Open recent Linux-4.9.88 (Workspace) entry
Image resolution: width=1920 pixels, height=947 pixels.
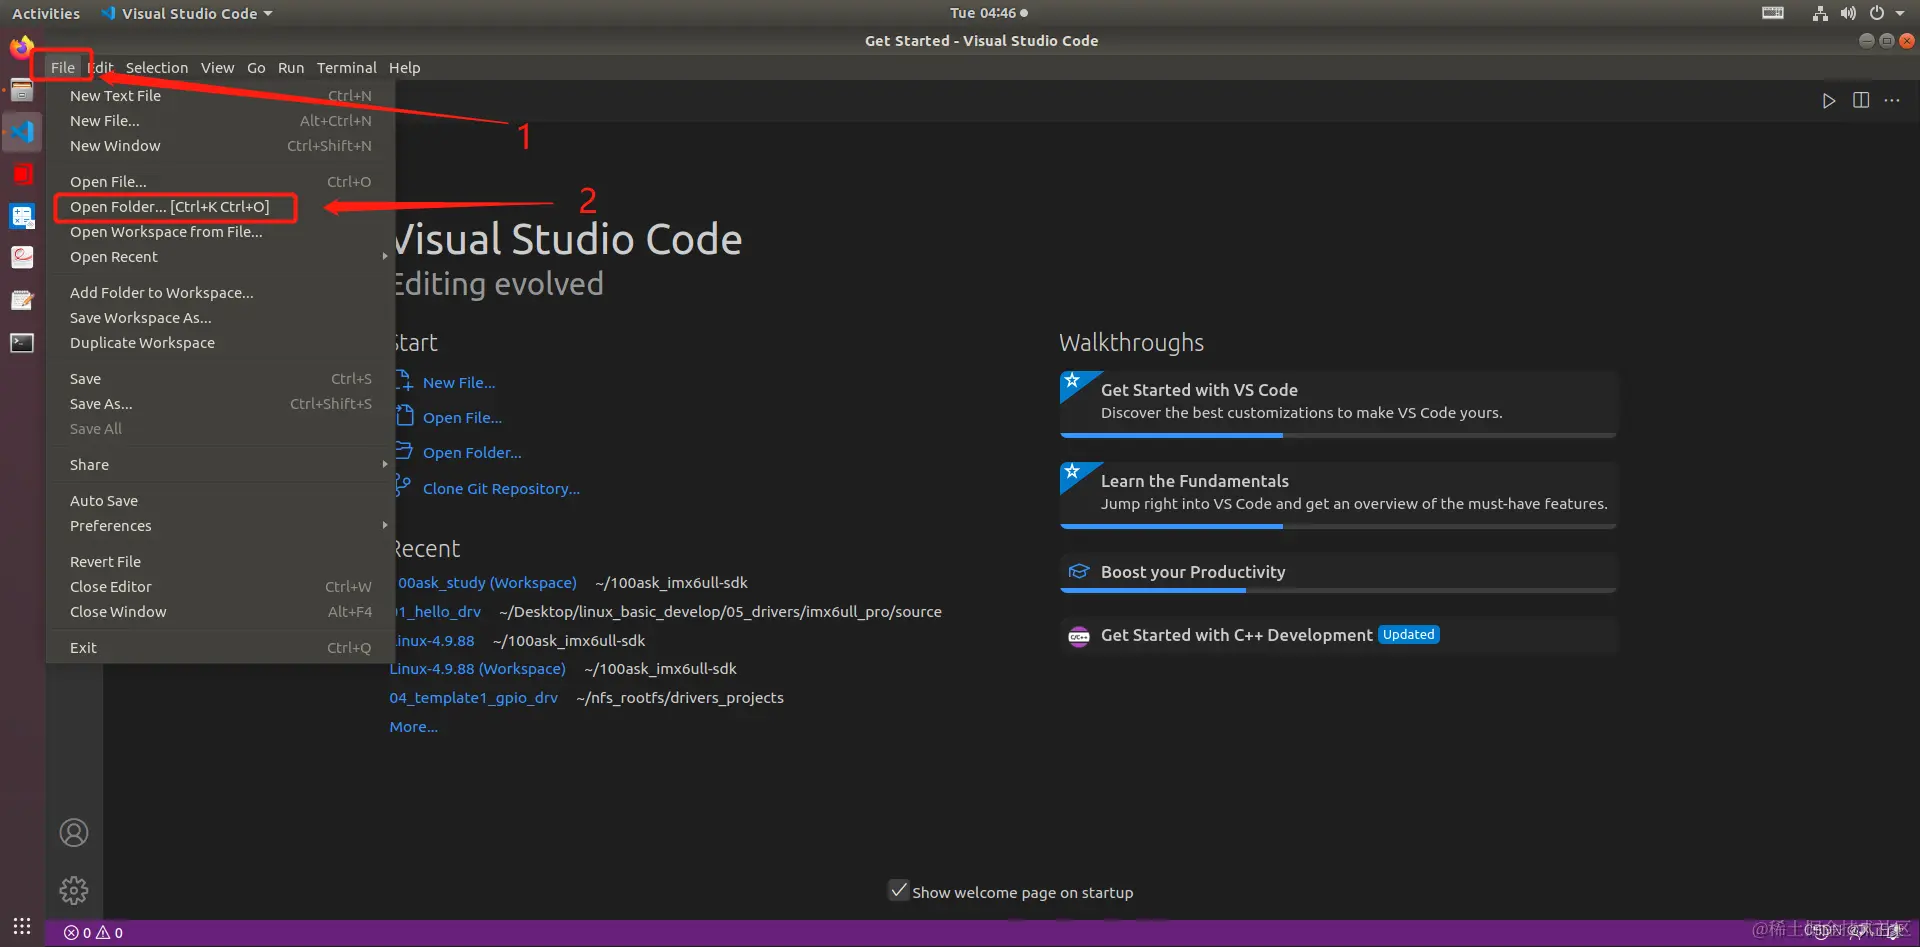coord(478,669)
